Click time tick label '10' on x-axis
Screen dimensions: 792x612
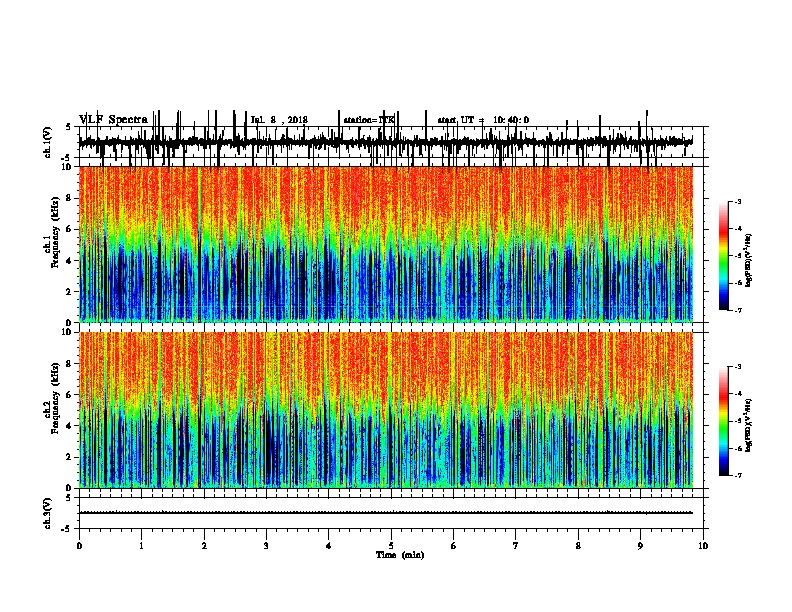pyautogui.click(x=703, y=546)
